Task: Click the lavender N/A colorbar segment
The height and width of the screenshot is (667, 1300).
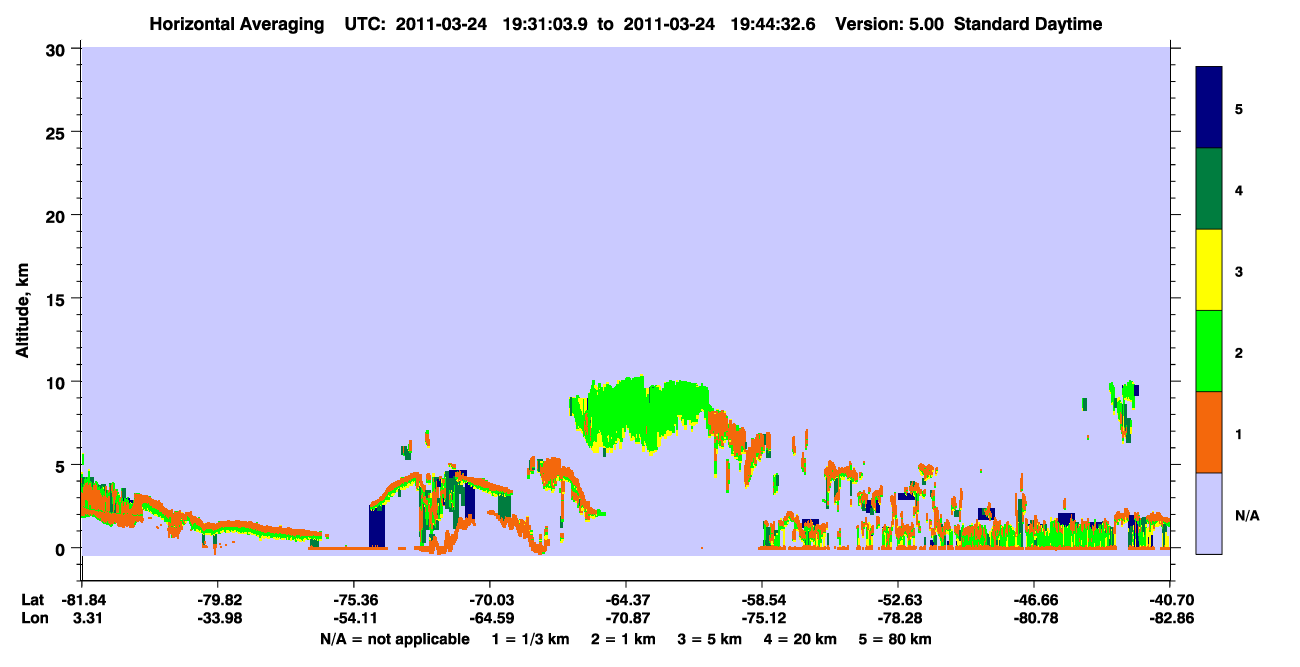Action: pyautogui.click(x=1209, y=513)
